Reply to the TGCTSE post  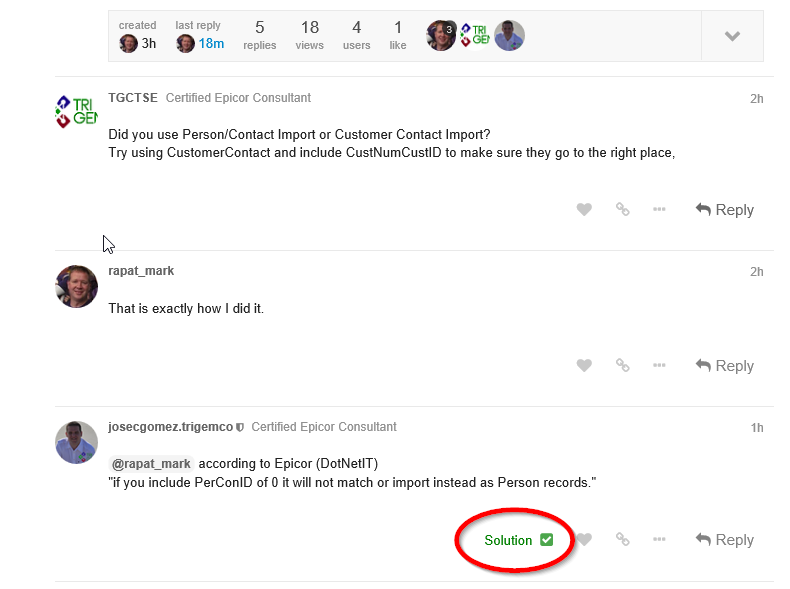click(725, 210)
